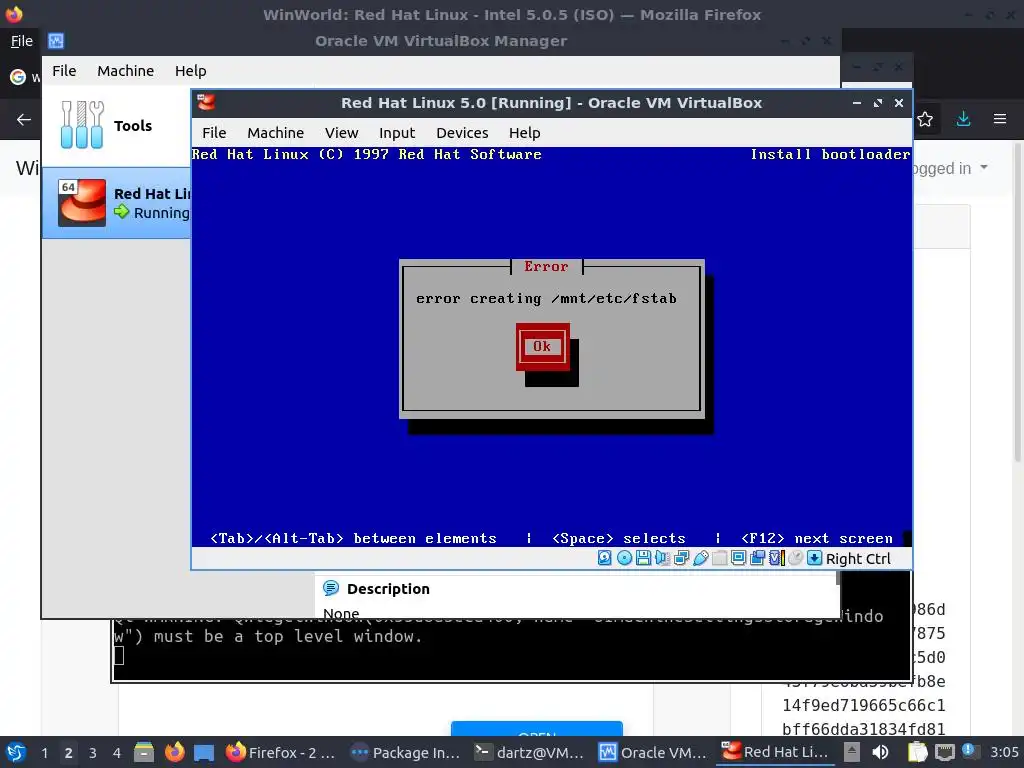Screen dimensions: 1024x768
Task: Click the update notifier tray icon
Action: 969,751
